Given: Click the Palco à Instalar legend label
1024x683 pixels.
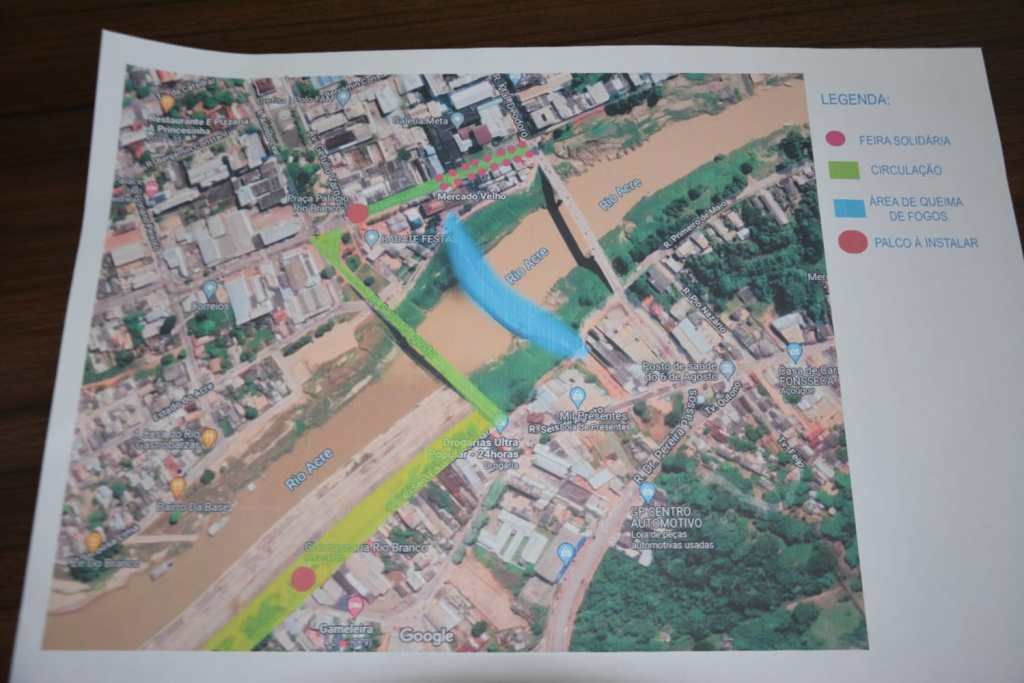Looking at the screenshot, I should point(925,243).
